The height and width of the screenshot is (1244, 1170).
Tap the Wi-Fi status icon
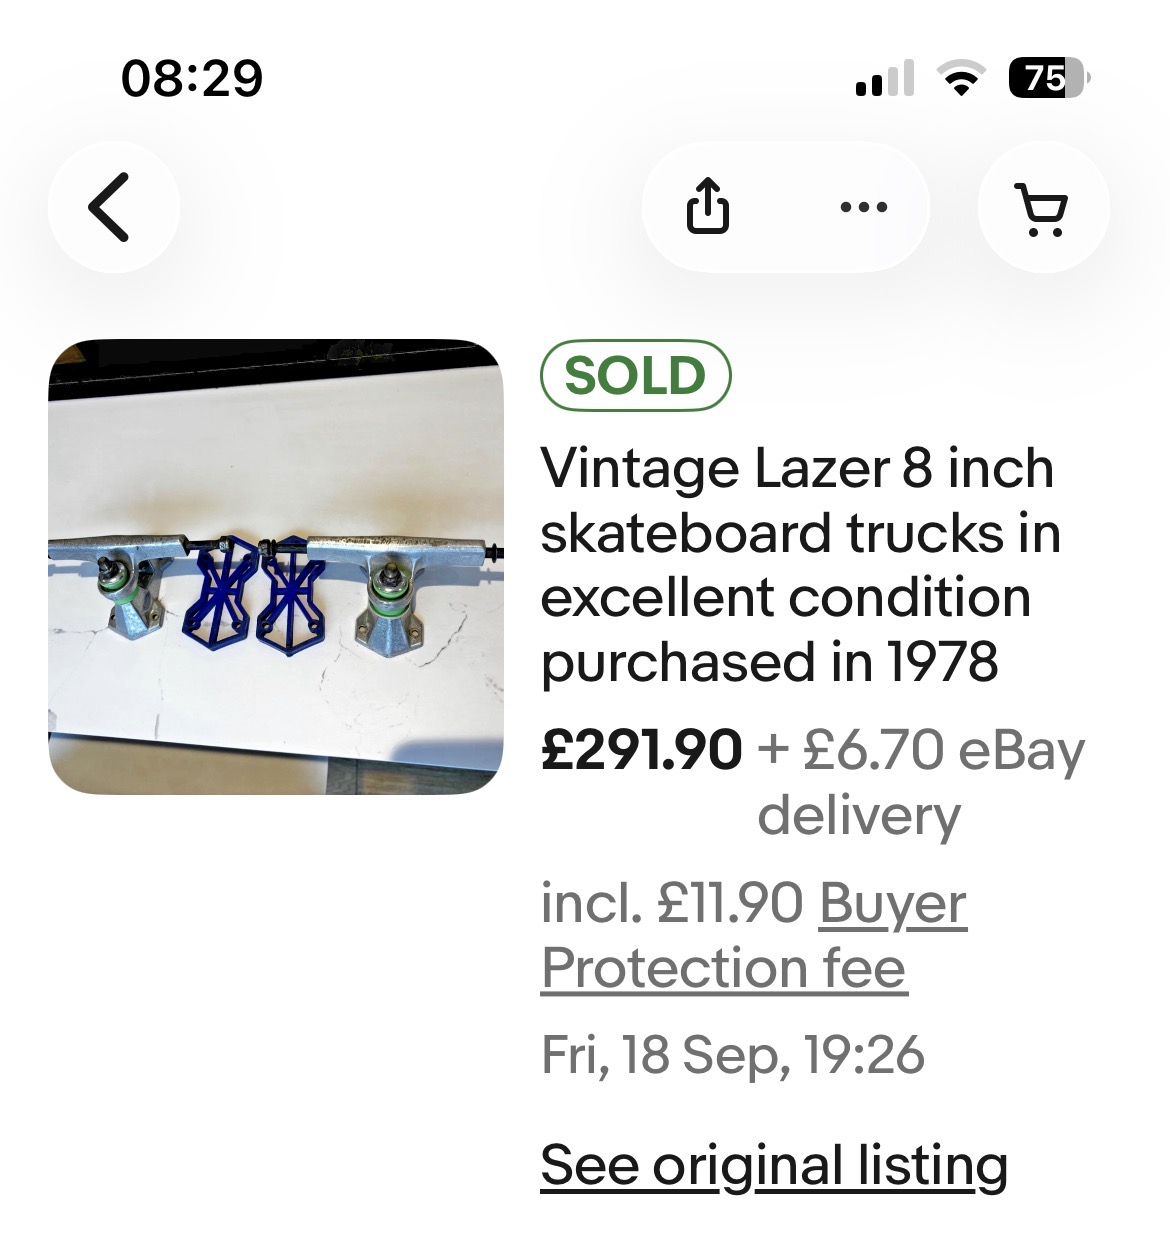pyautogui.click(x=960, y=78)
